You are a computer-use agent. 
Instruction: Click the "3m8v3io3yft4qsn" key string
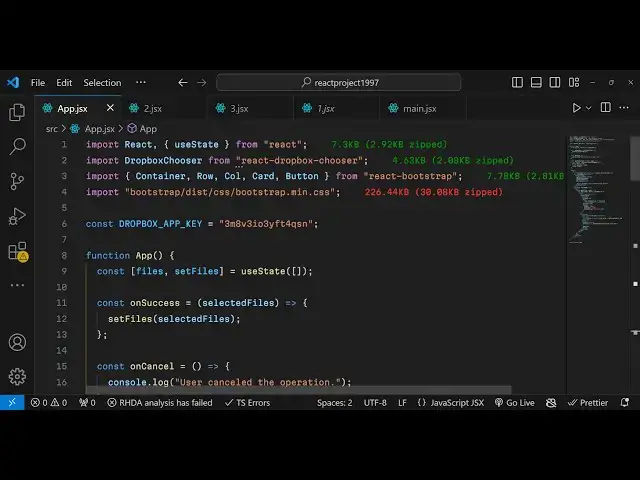[x=266, y=224]
